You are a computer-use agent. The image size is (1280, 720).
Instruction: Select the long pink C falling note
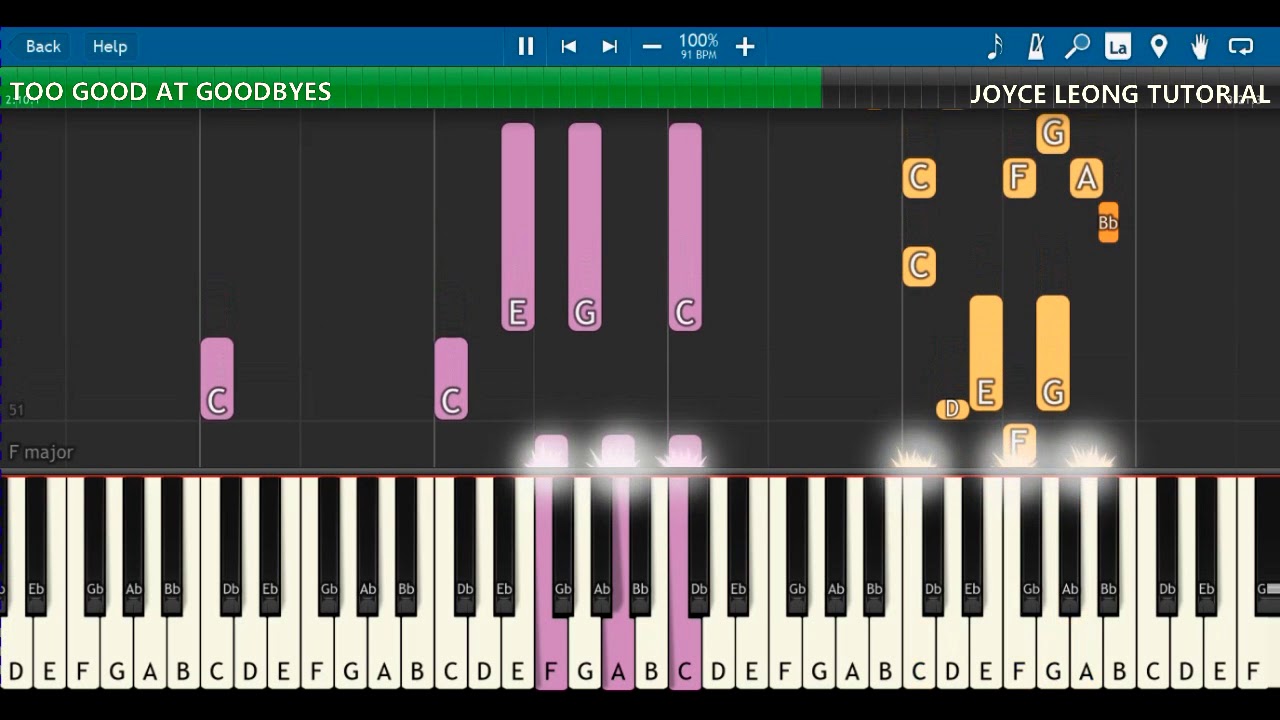pos(685,227)
